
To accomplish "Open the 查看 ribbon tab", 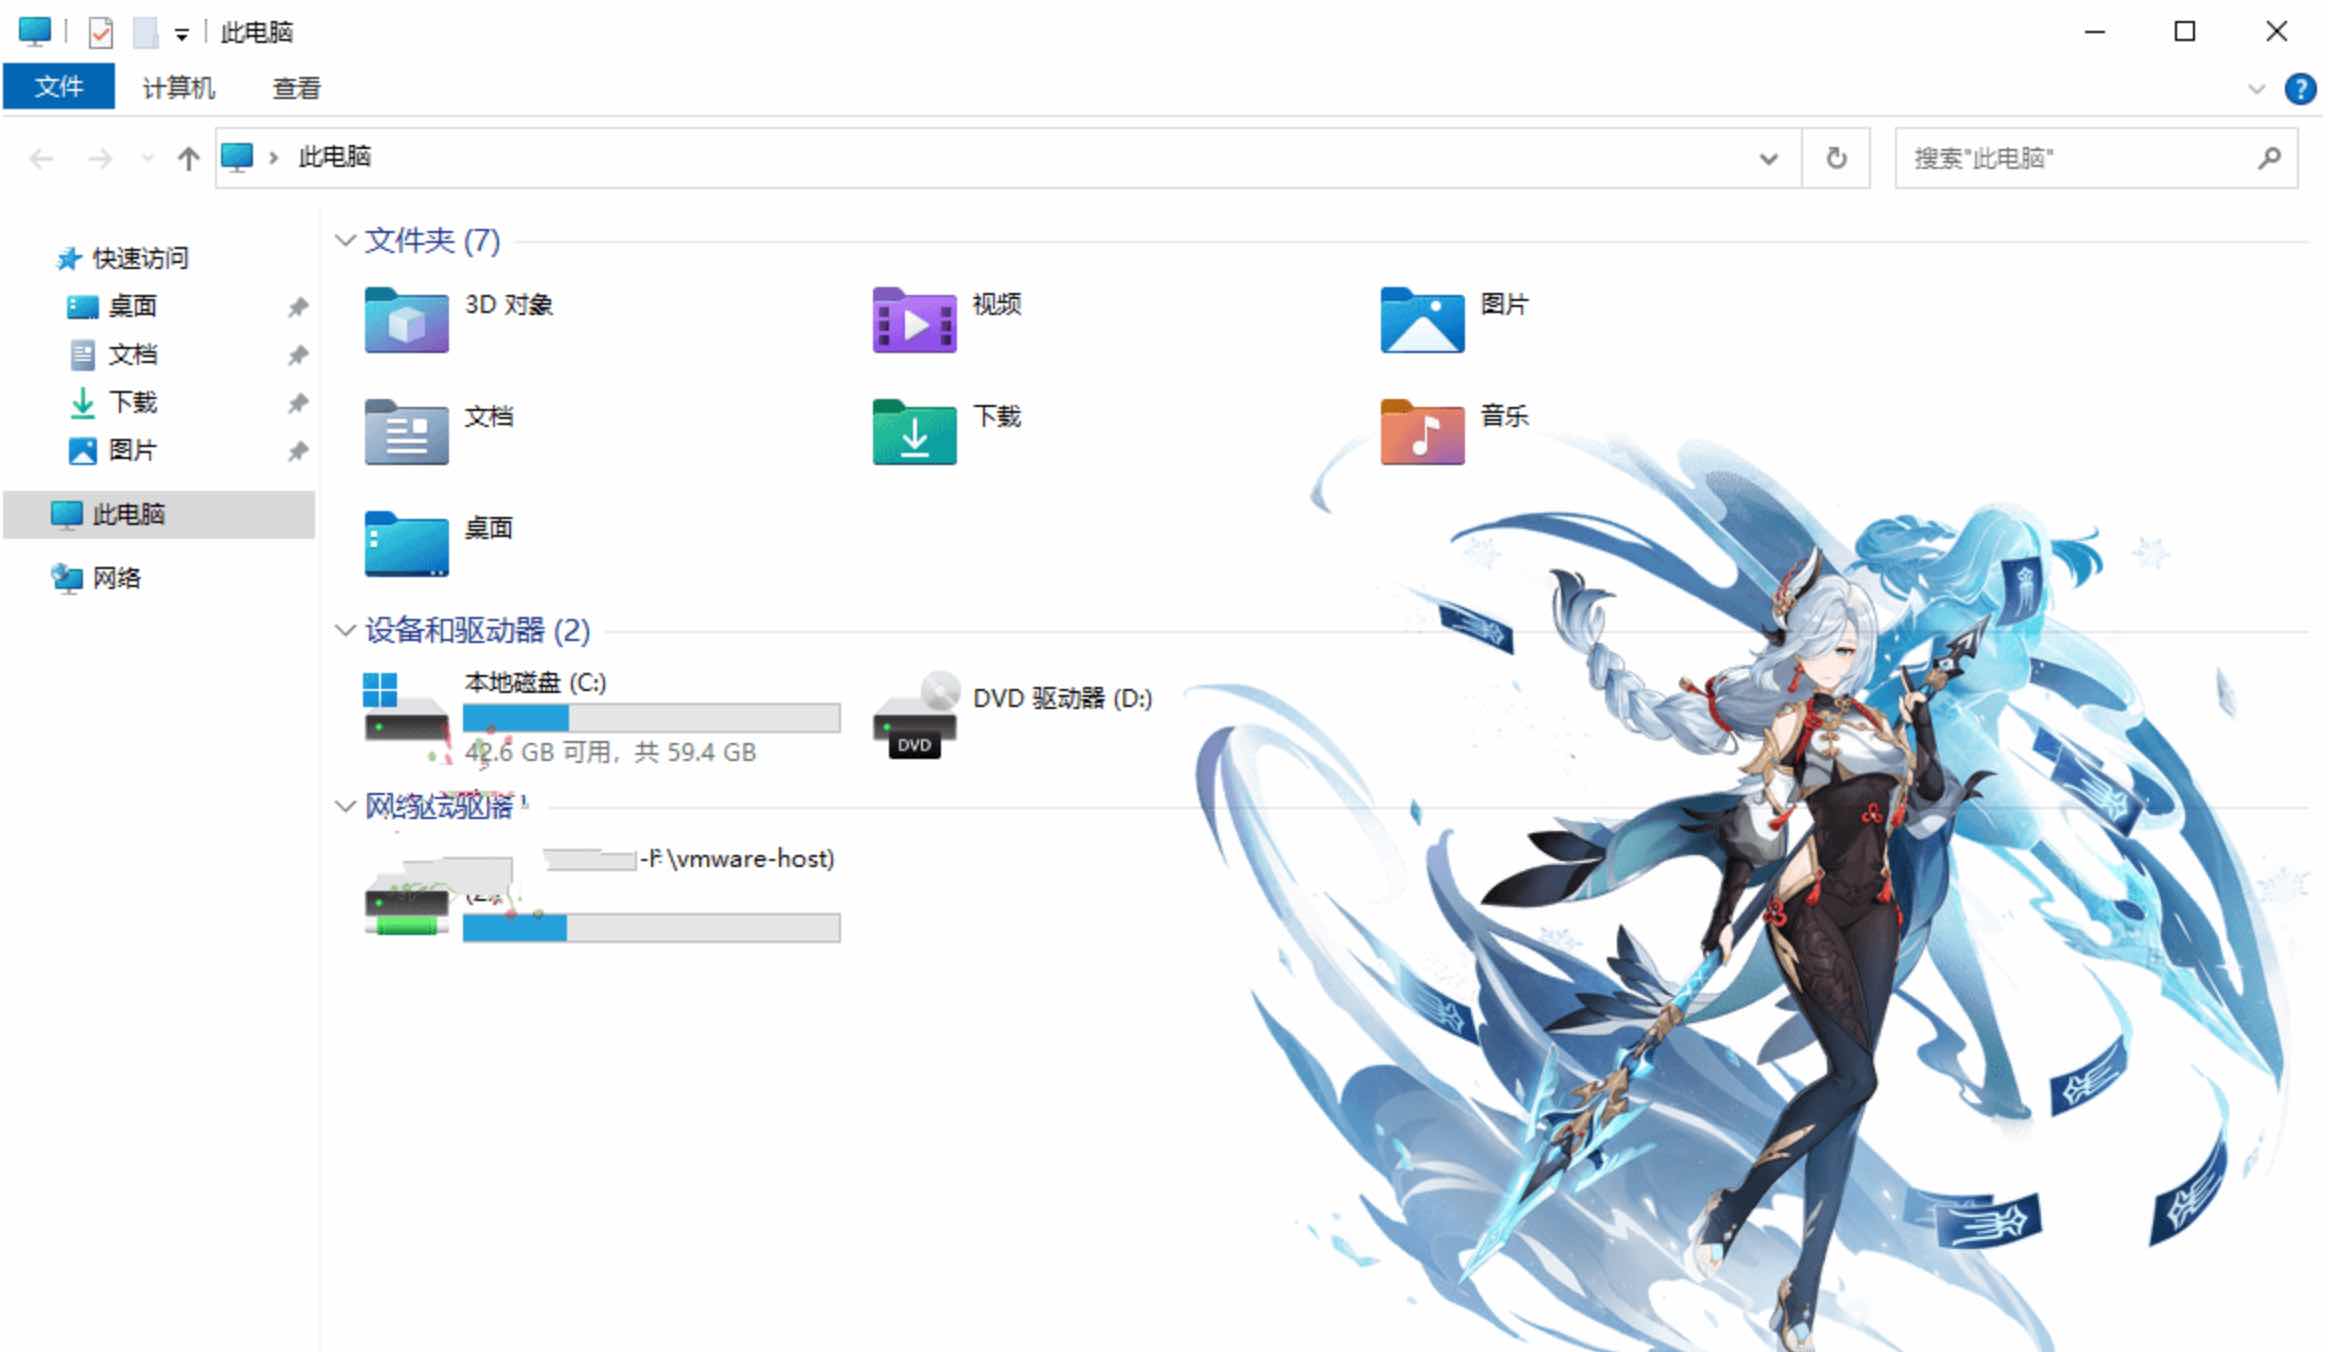I will (x=296, y=88).
